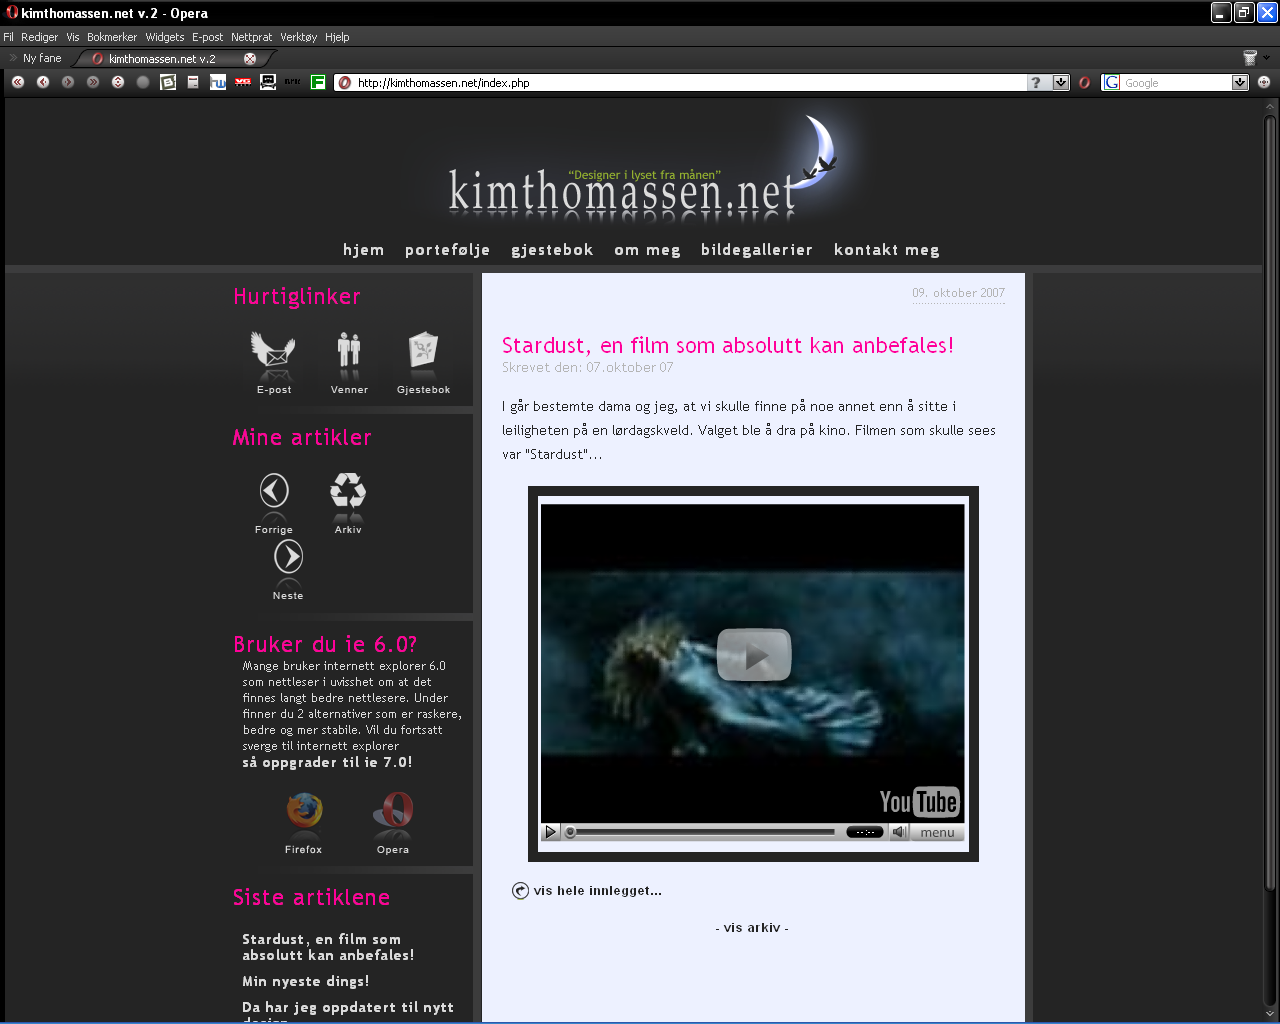Viewport: 1280px width, 1024px height.
Task: Expand the arrow next to trash can
Action: [1266, 58]
